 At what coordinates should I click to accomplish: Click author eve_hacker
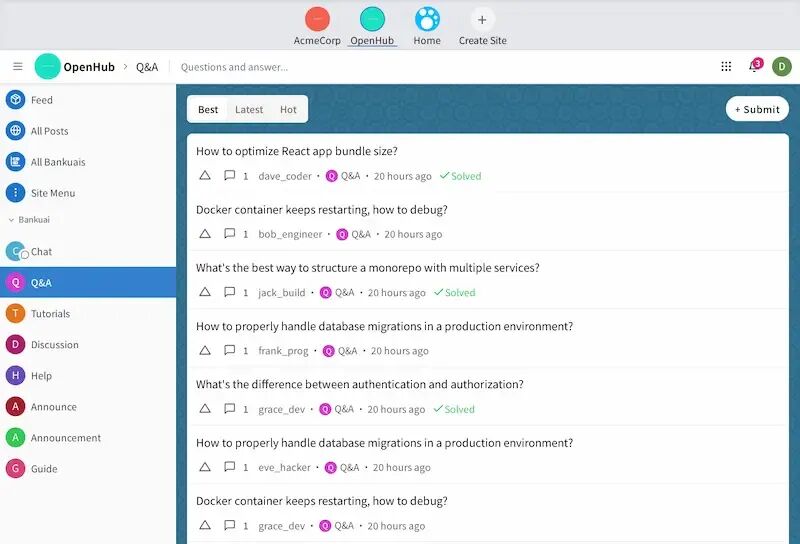284,467
